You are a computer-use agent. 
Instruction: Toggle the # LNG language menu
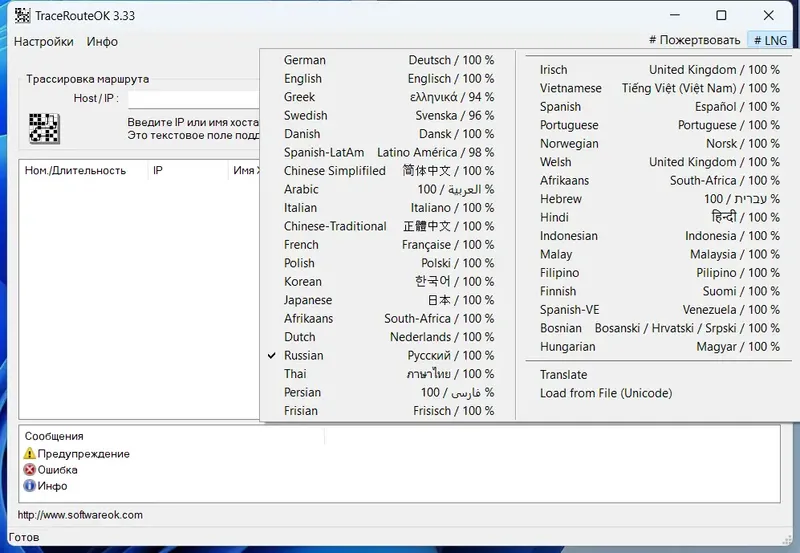[770, 40]
